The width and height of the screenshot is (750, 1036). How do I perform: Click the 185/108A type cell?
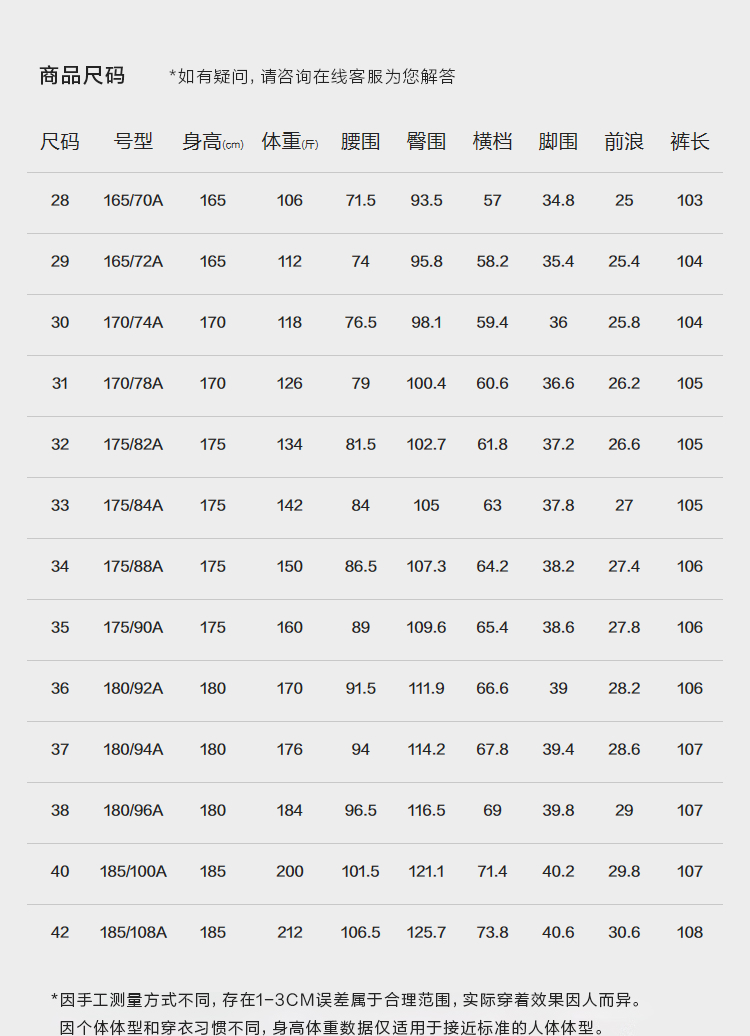[133, 932]
